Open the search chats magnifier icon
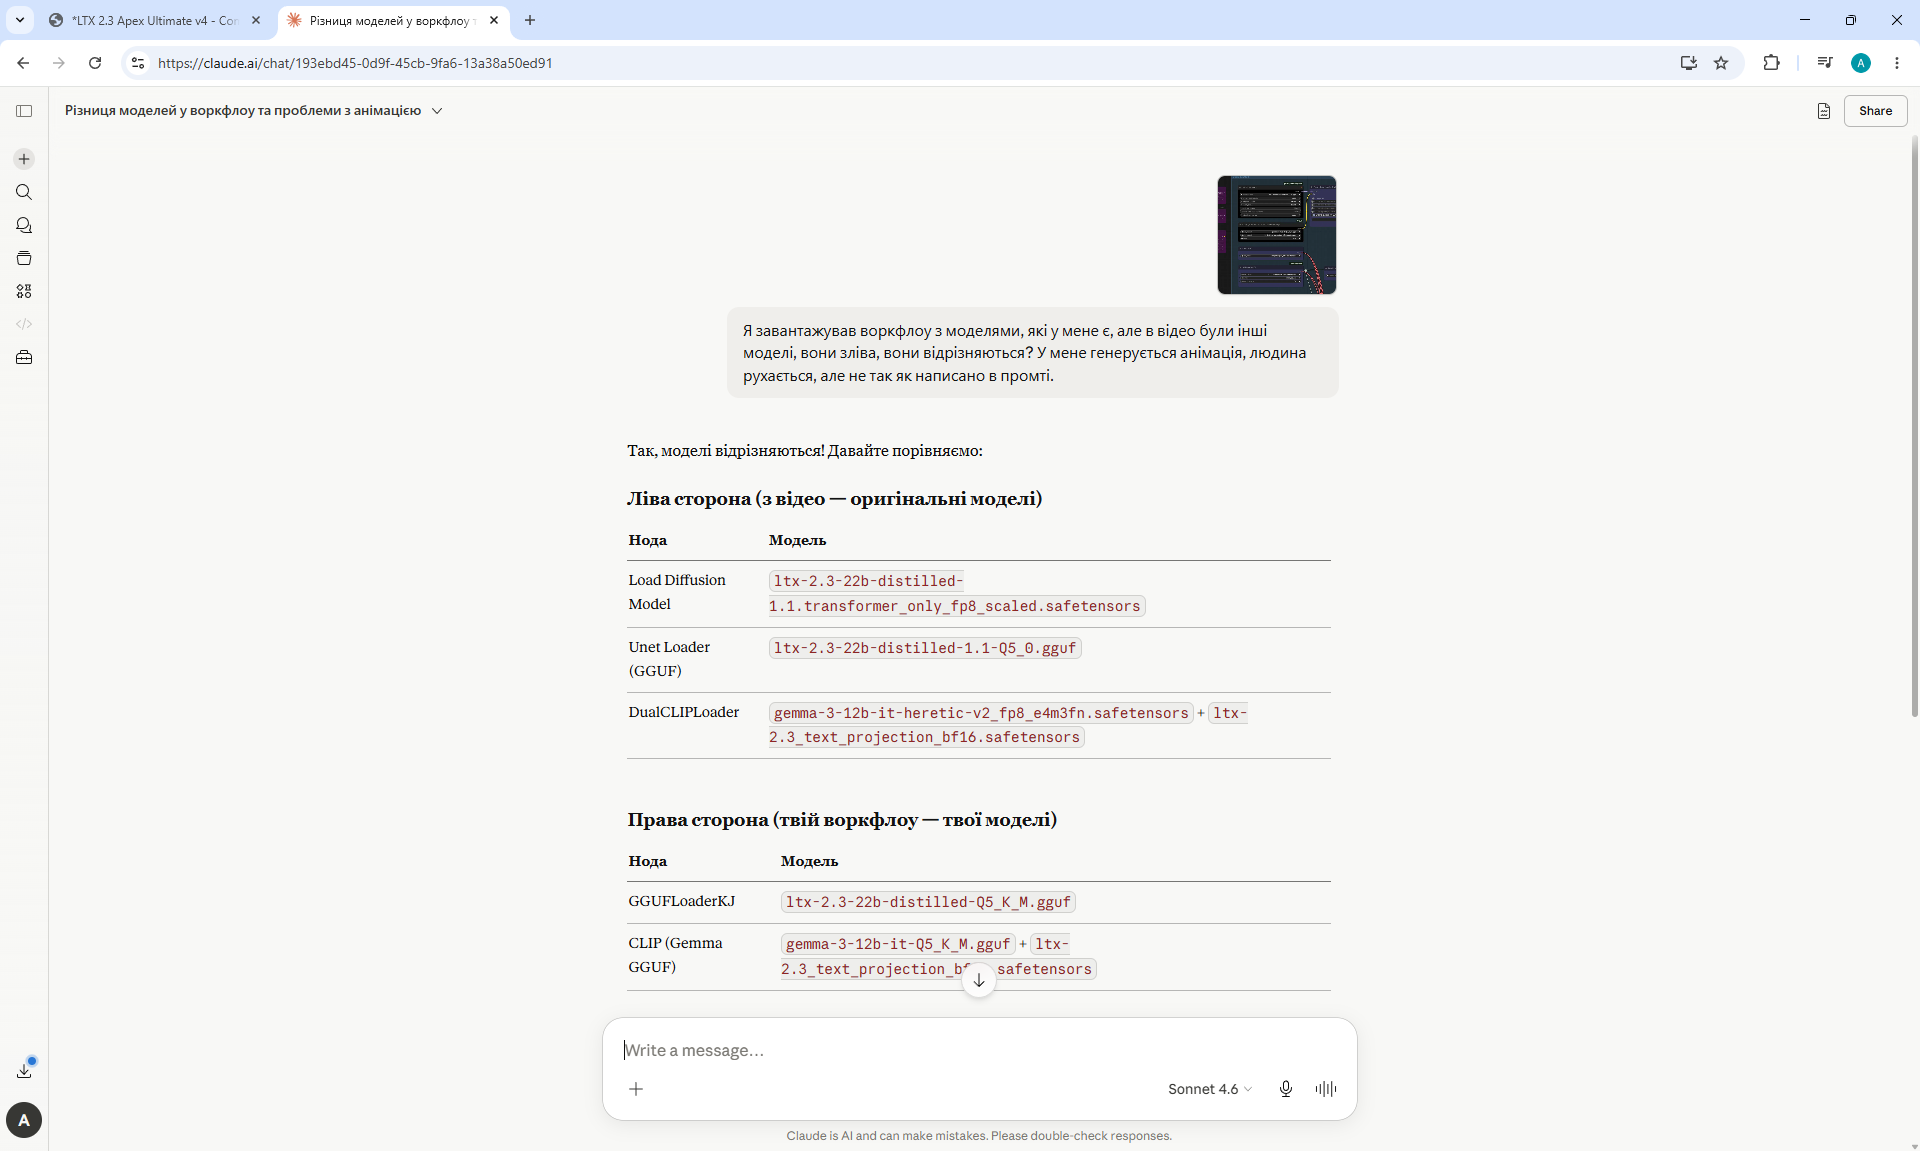Viewport: 1920px width, 1151px height. 24,192
